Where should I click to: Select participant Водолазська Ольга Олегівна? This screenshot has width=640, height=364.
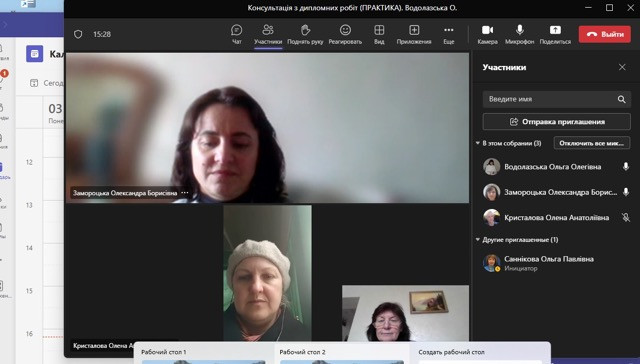pyautogui.click(x=557, y=166)
